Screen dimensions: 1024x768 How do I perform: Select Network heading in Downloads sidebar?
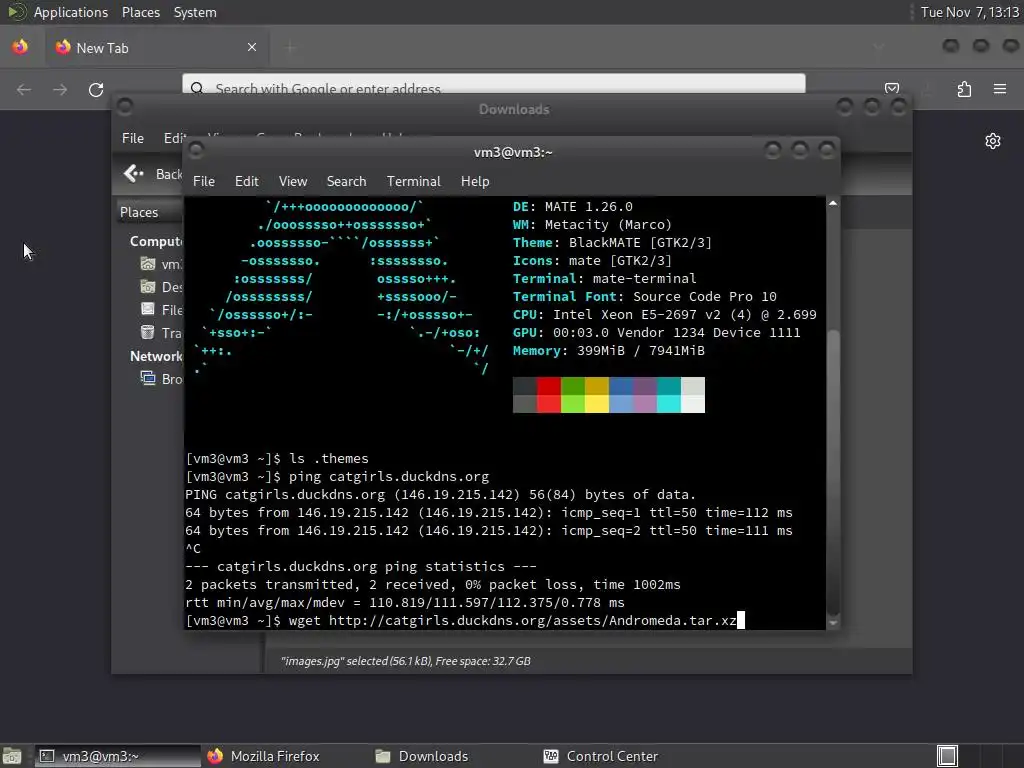click(x=156, y=356)
